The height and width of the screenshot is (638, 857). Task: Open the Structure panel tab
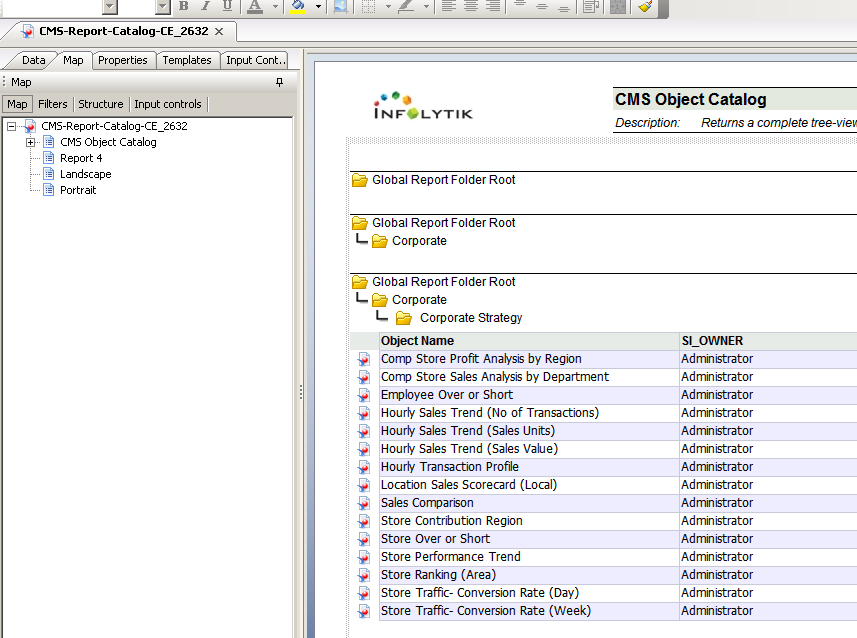point(101,103)
